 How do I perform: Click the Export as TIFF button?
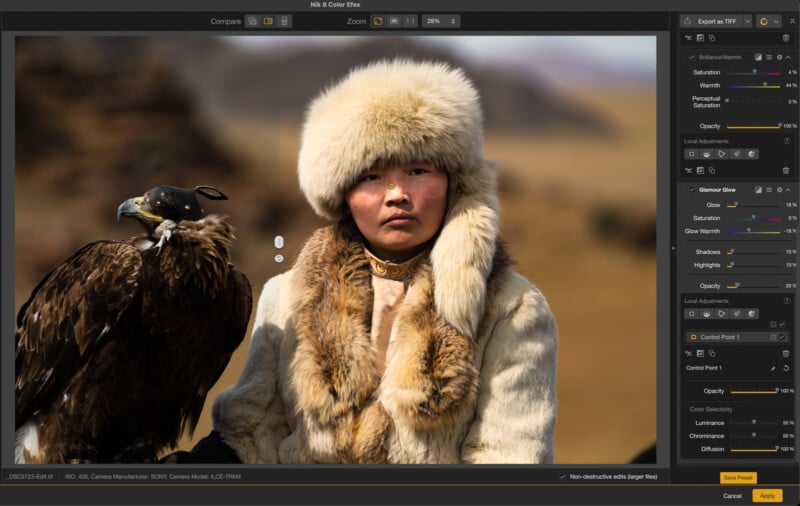pyautogui.click(x=710, y=21)
